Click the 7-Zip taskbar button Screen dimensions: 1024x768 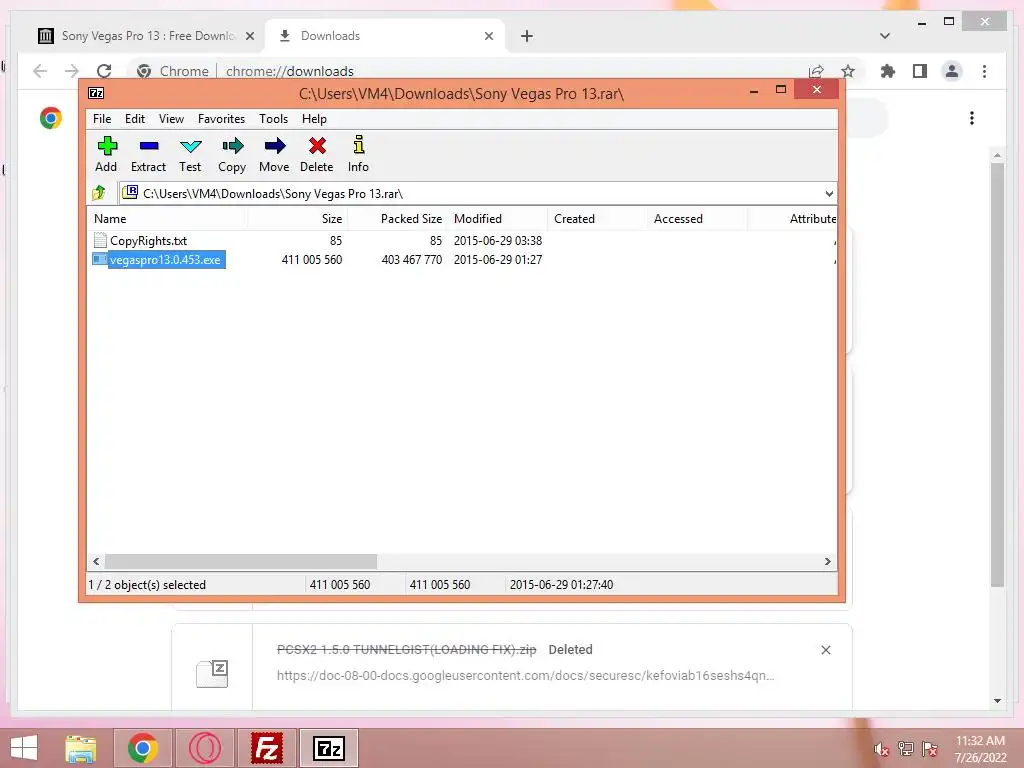point(329,748)
